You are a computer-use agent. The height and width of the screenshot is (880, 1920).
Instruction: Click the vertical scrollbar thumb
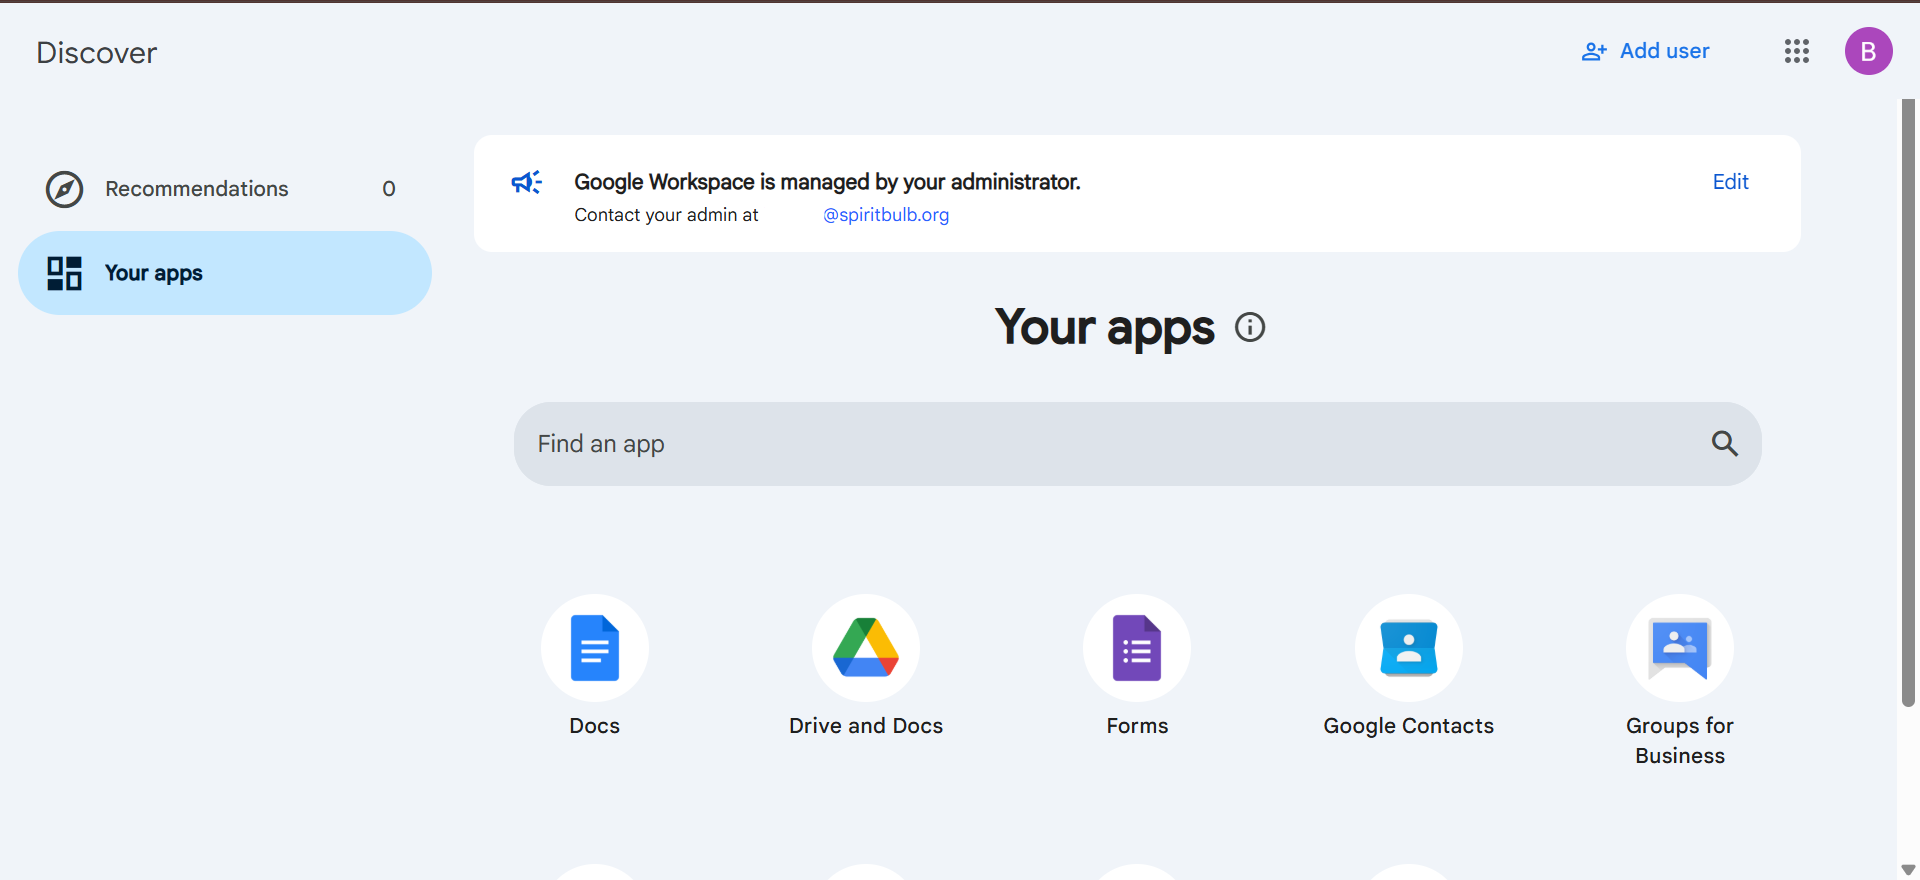(1908, 400)
